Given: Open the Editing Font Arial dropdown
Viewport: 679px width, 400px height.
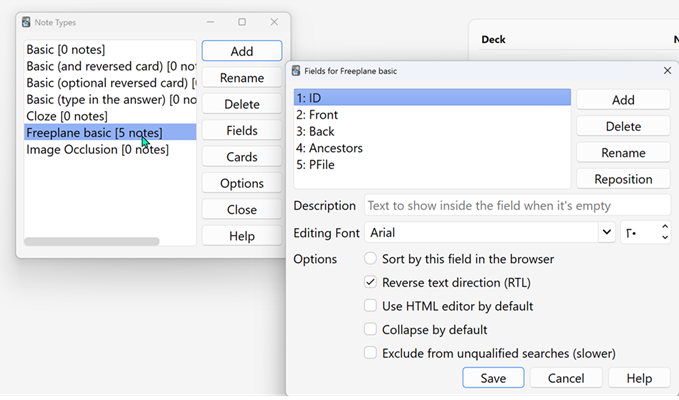Looking at the screenshot, I should [606, 233].
